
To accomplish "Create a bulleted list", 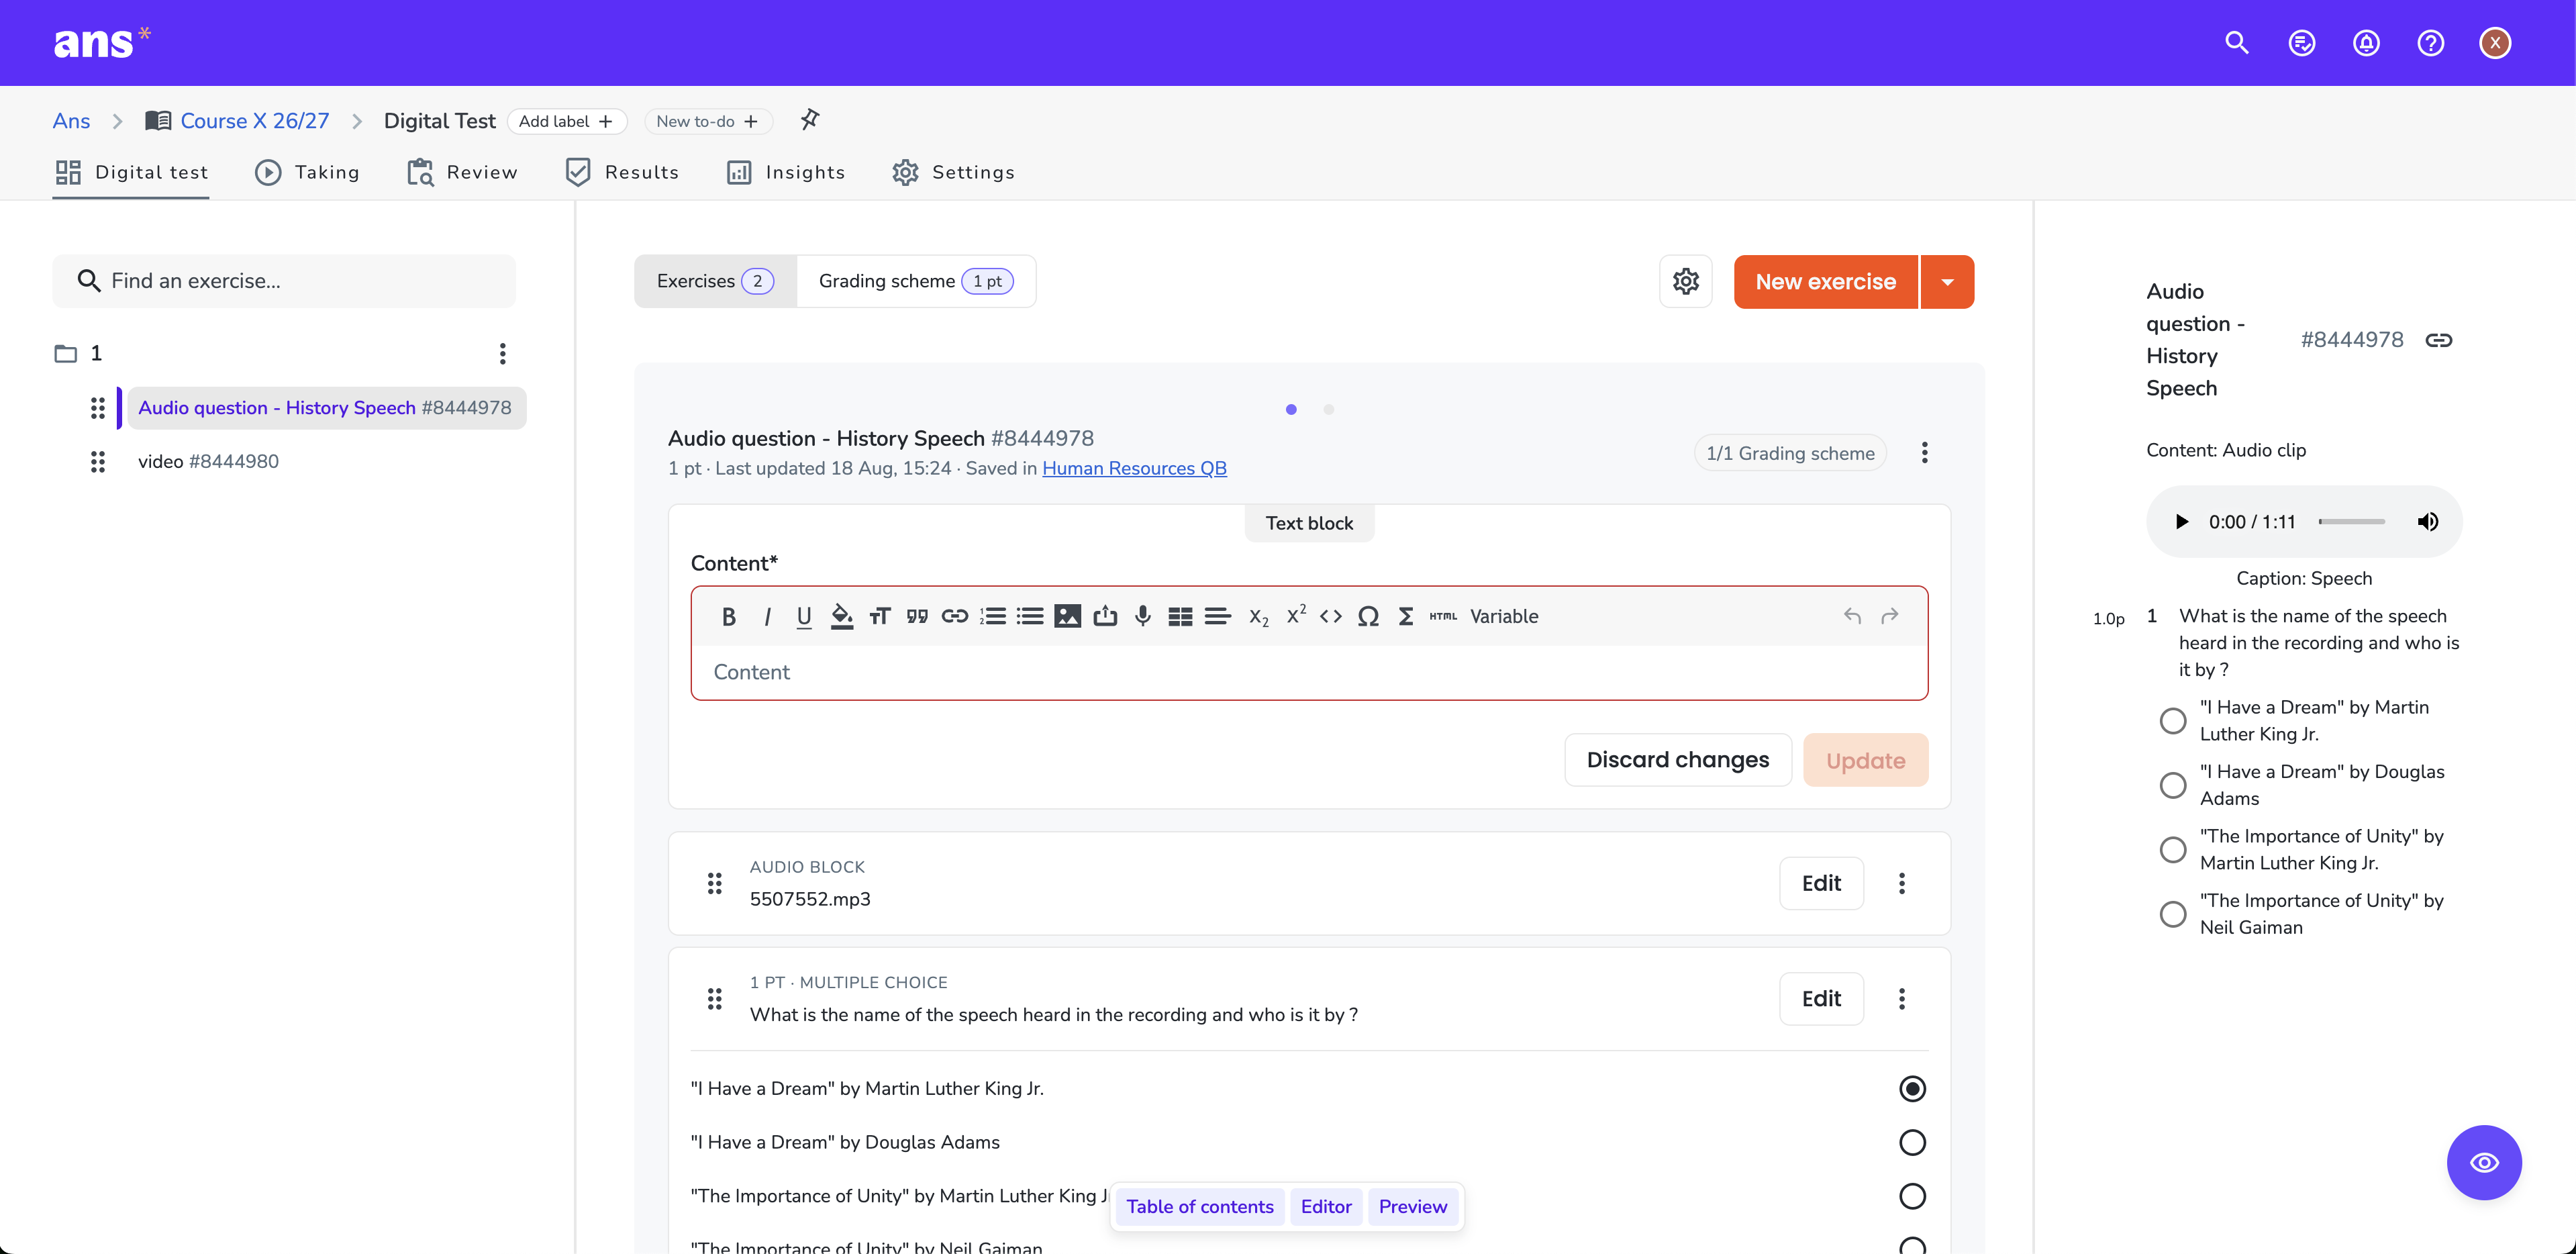I will pos(1030,616).
